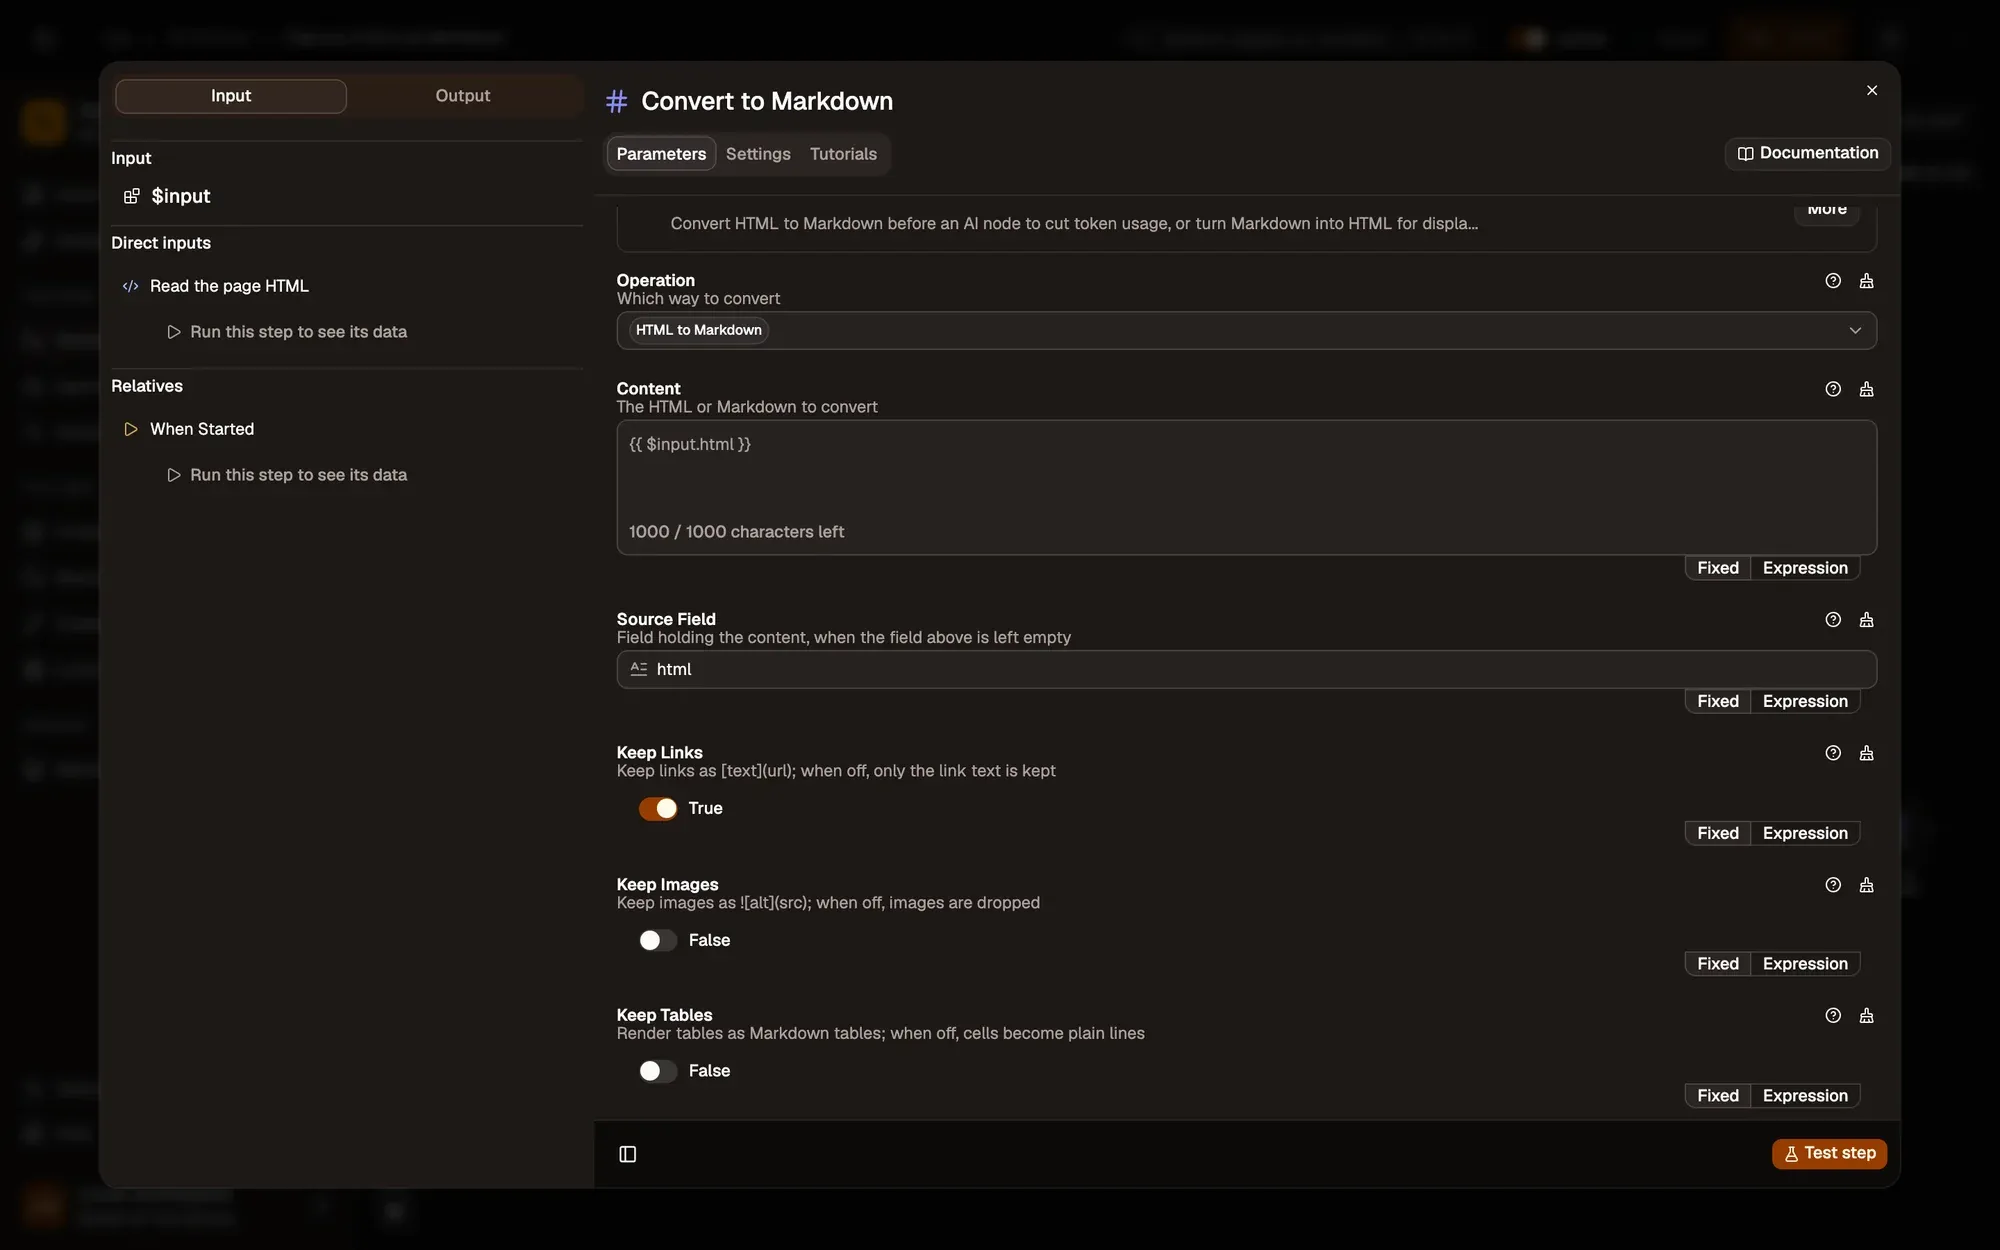The image size is (2000, 1250).
Task: Click the Test step button
Action: pyautogui.click(x=1829, y=1153)
